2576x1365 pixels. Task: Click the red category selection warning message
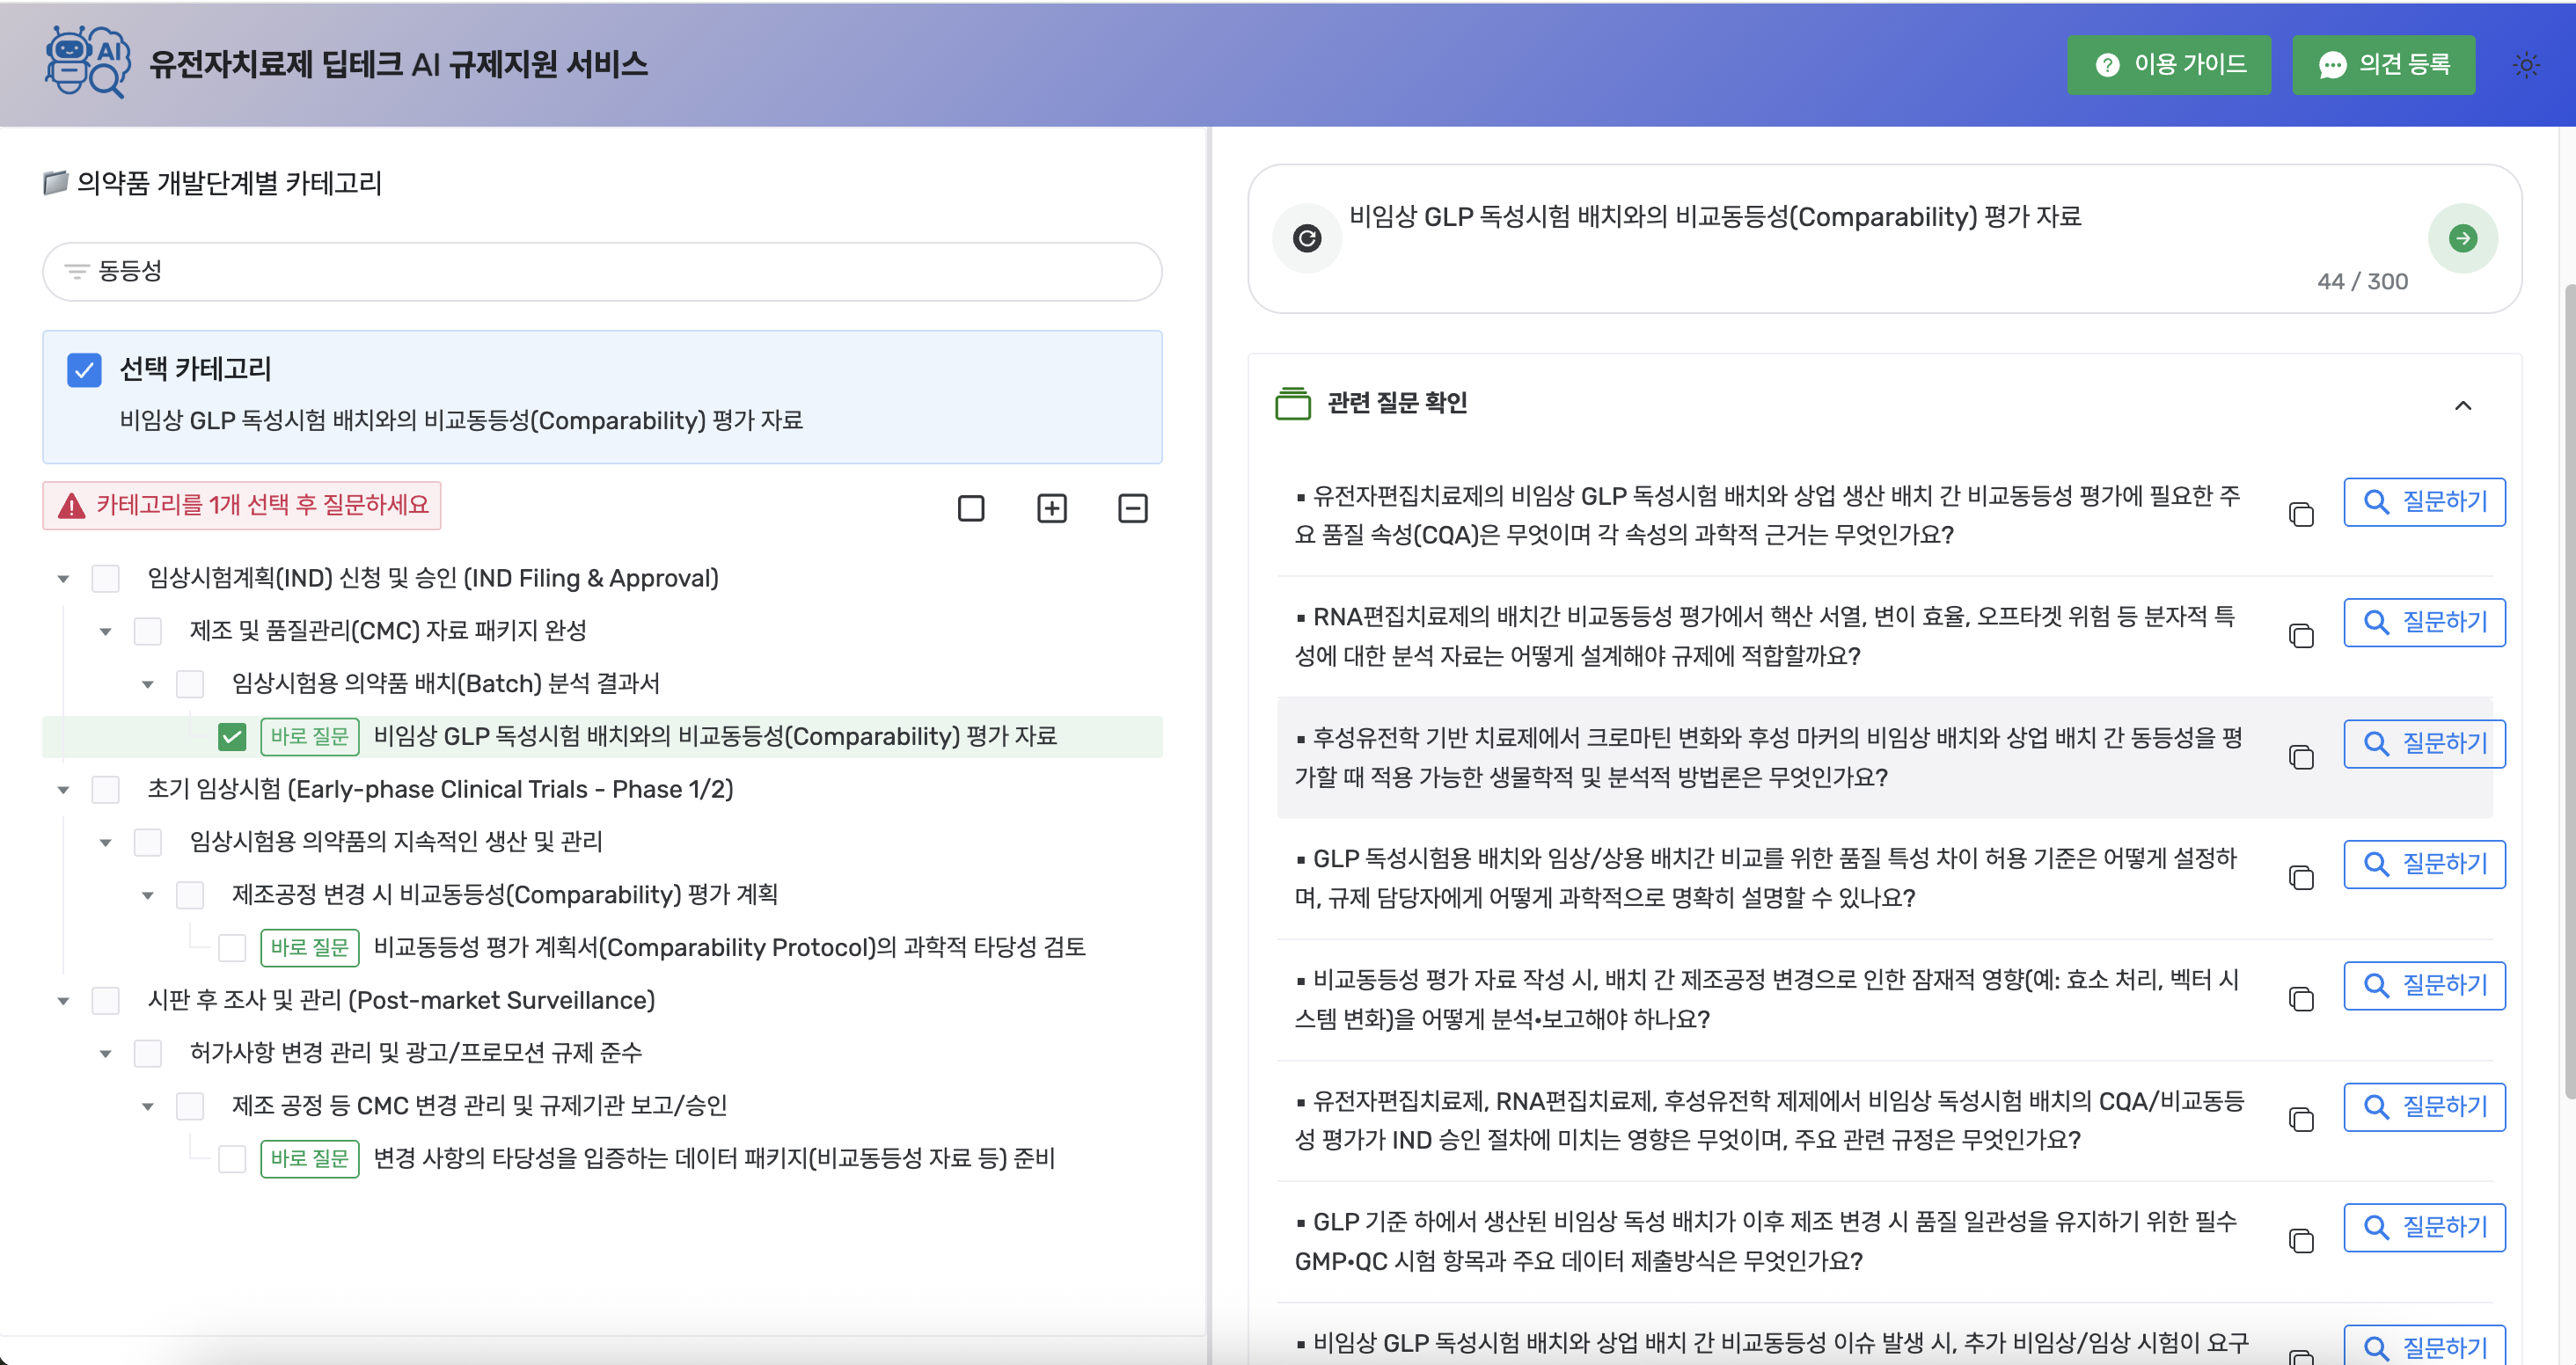(x=242, y=505)
